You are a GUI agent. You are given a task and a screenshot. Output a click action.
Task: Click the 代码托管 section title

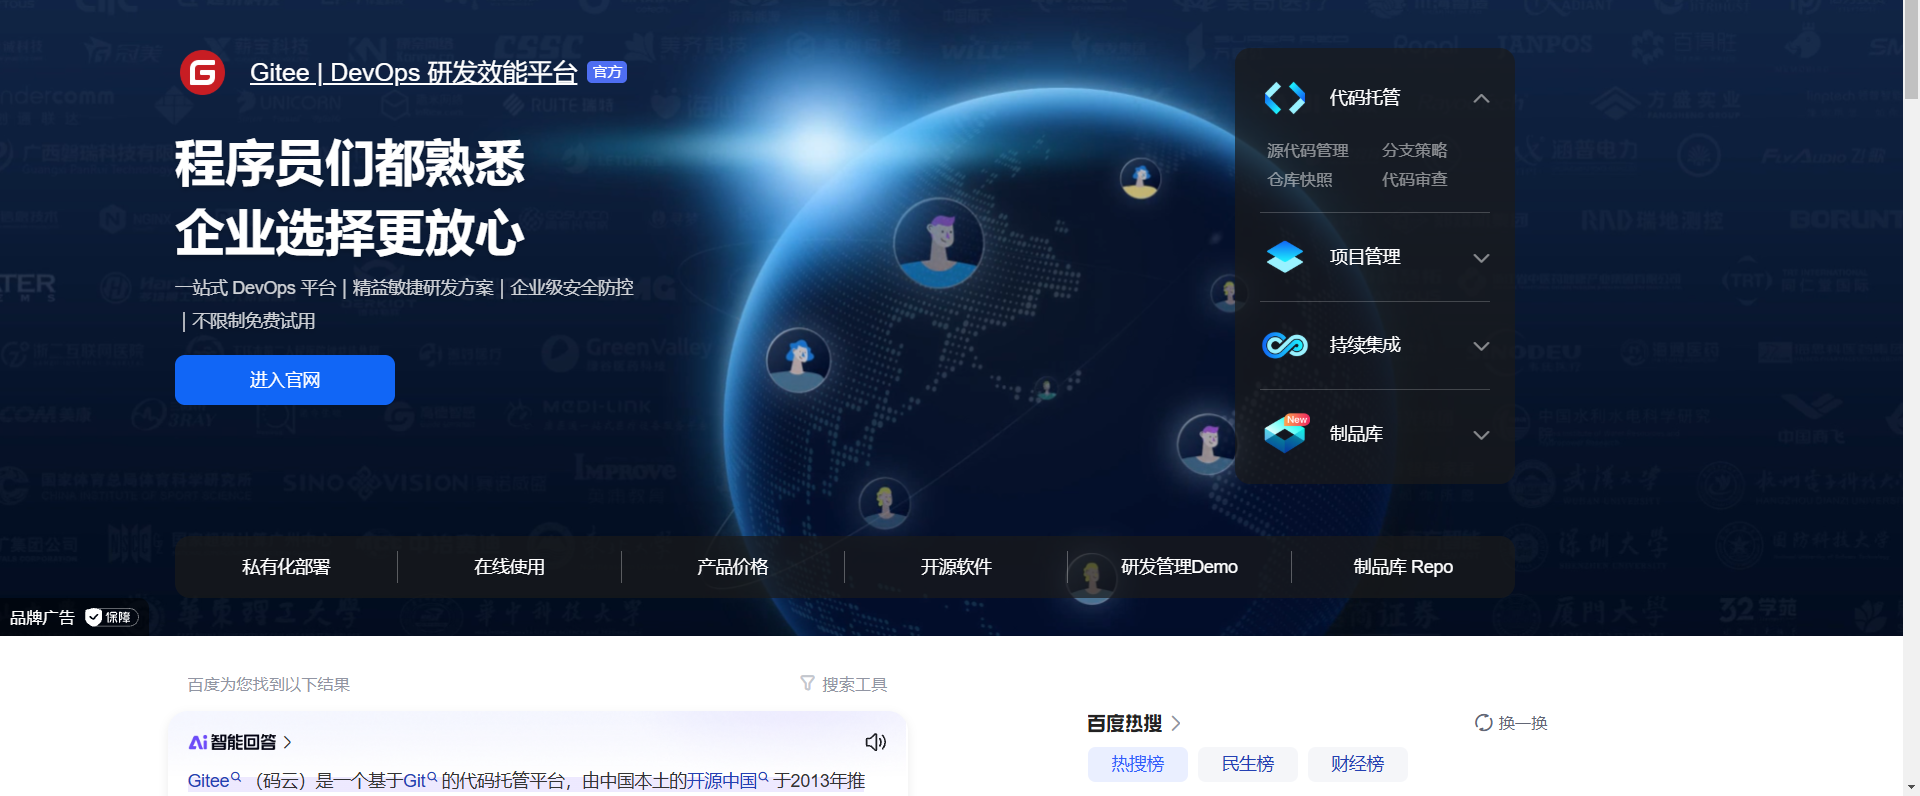1364,98
